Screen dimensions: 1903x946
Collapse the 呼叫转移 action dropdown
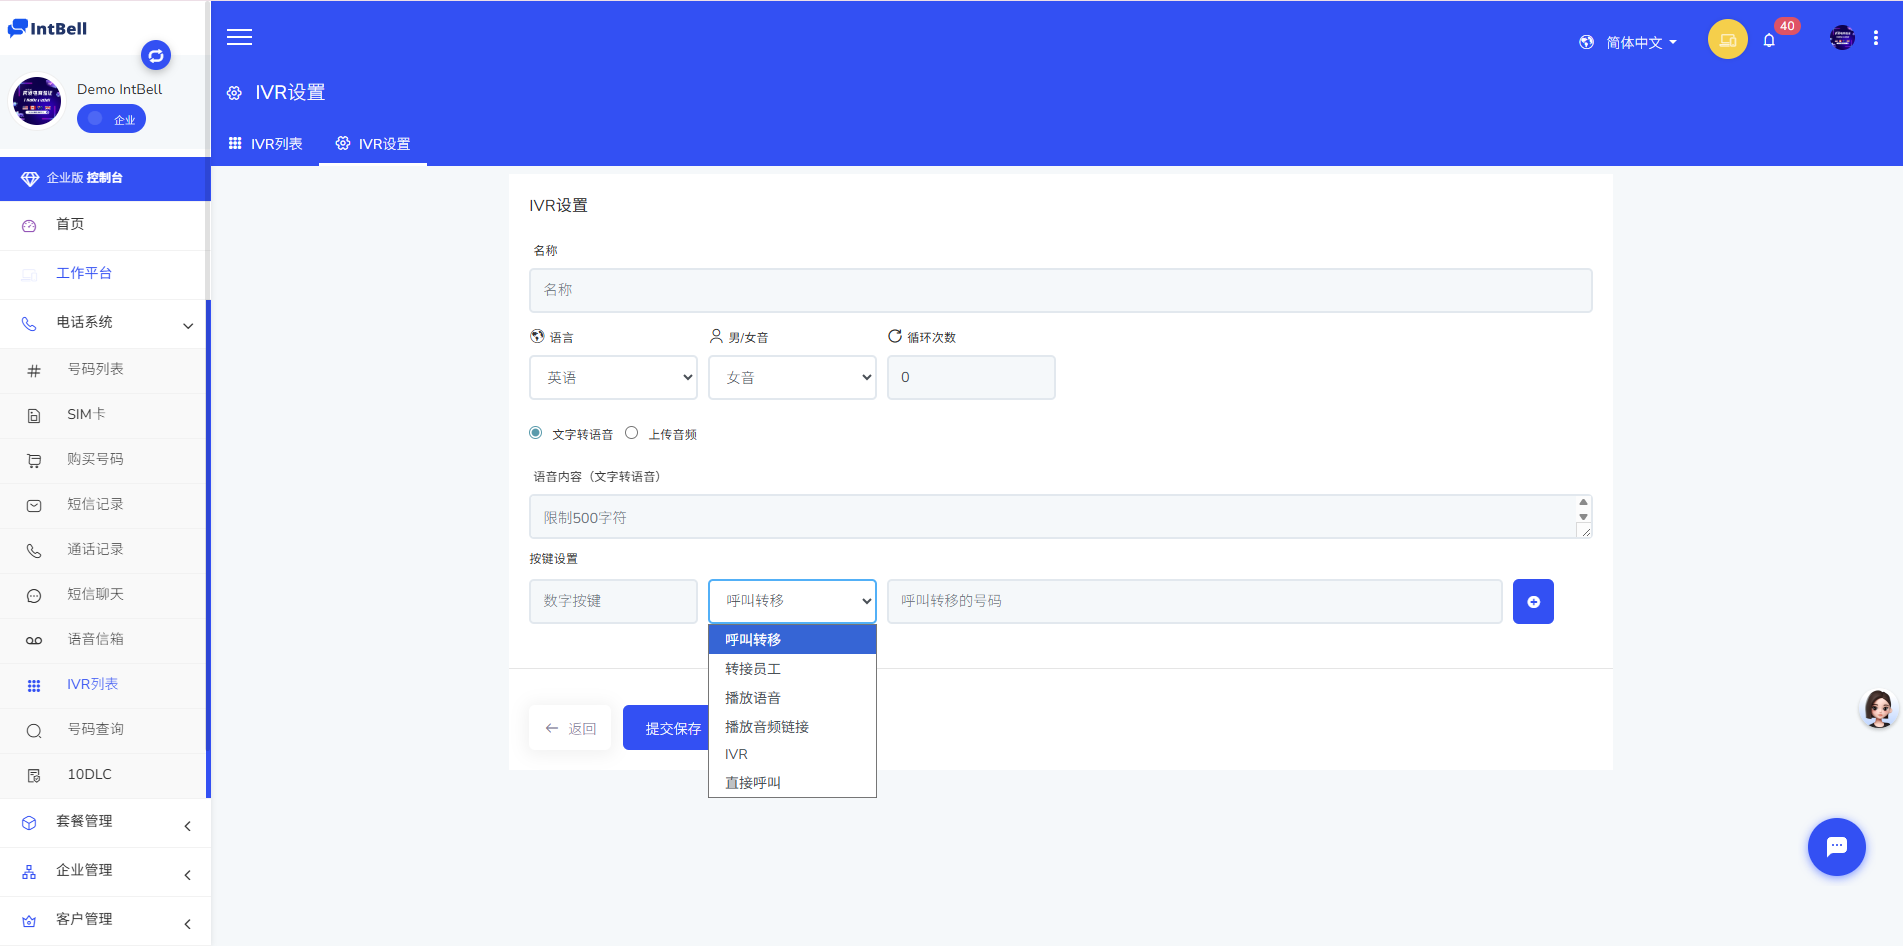pyautogui.click(x=792, y=601)
